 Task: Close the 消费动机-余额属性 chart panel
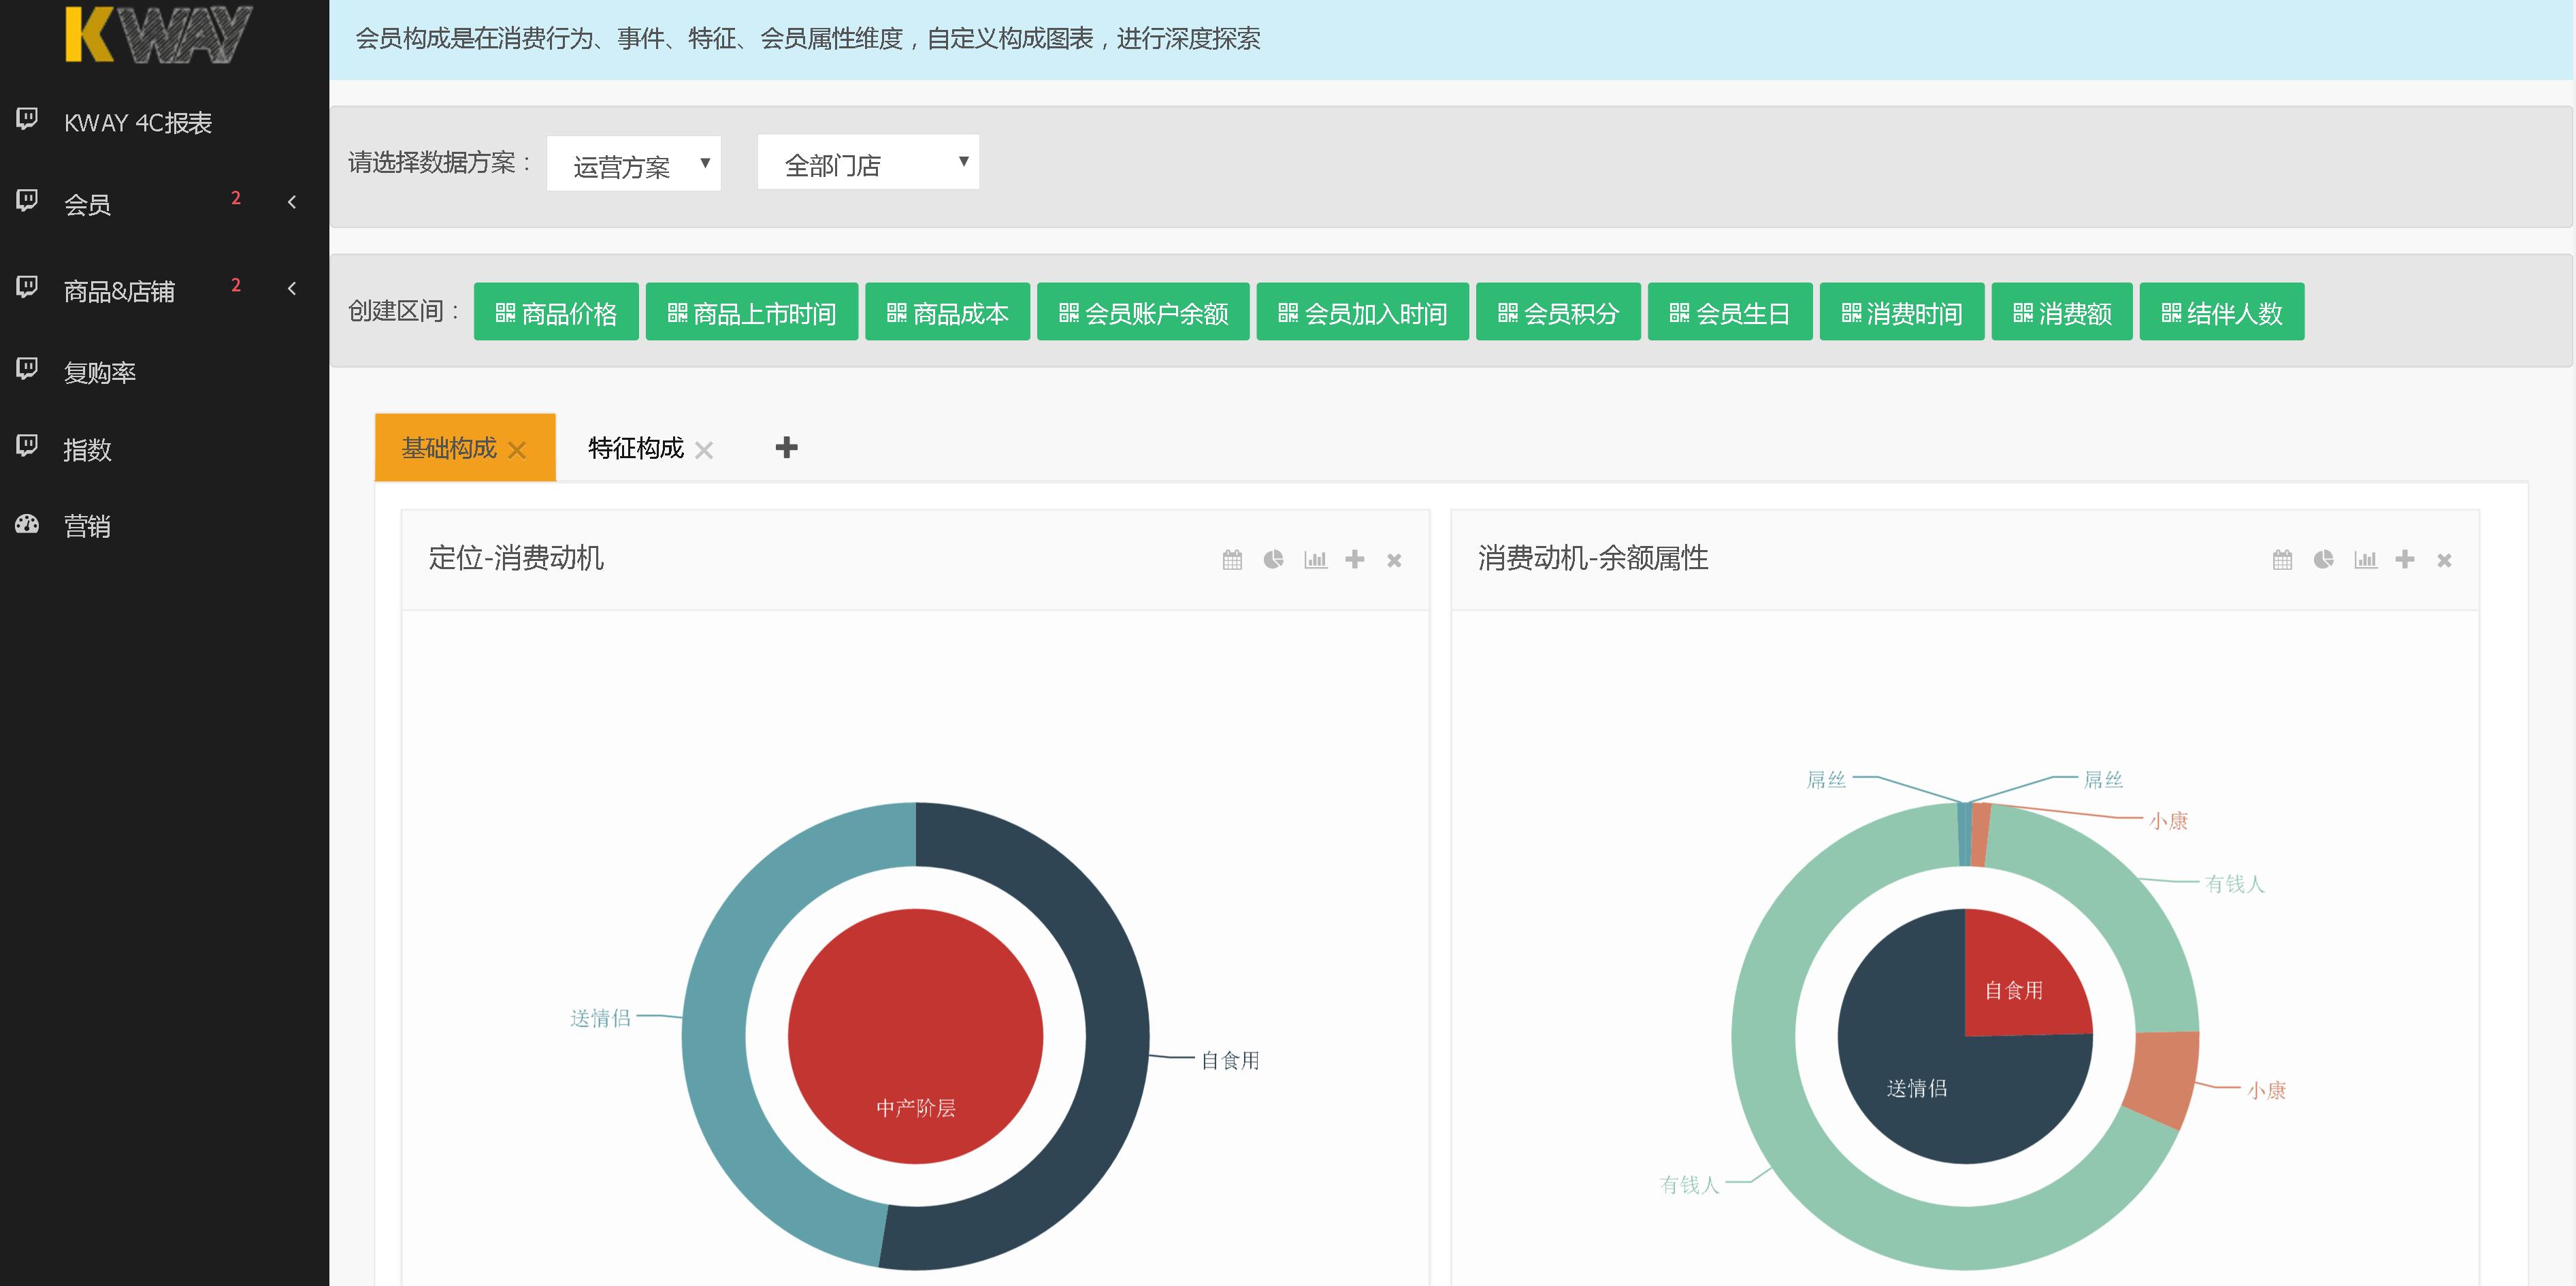click(2444, 561)
